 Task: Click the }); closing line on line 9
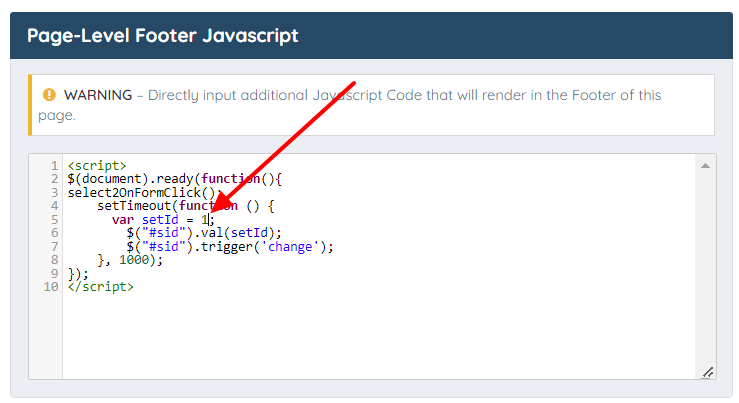point(78,273)
